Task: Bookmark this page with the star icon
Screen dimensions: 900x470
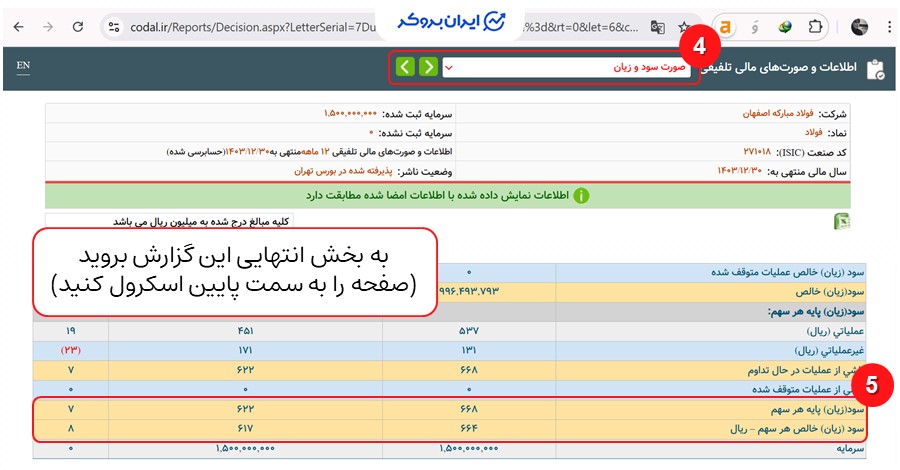Action: tap(683, 27)
